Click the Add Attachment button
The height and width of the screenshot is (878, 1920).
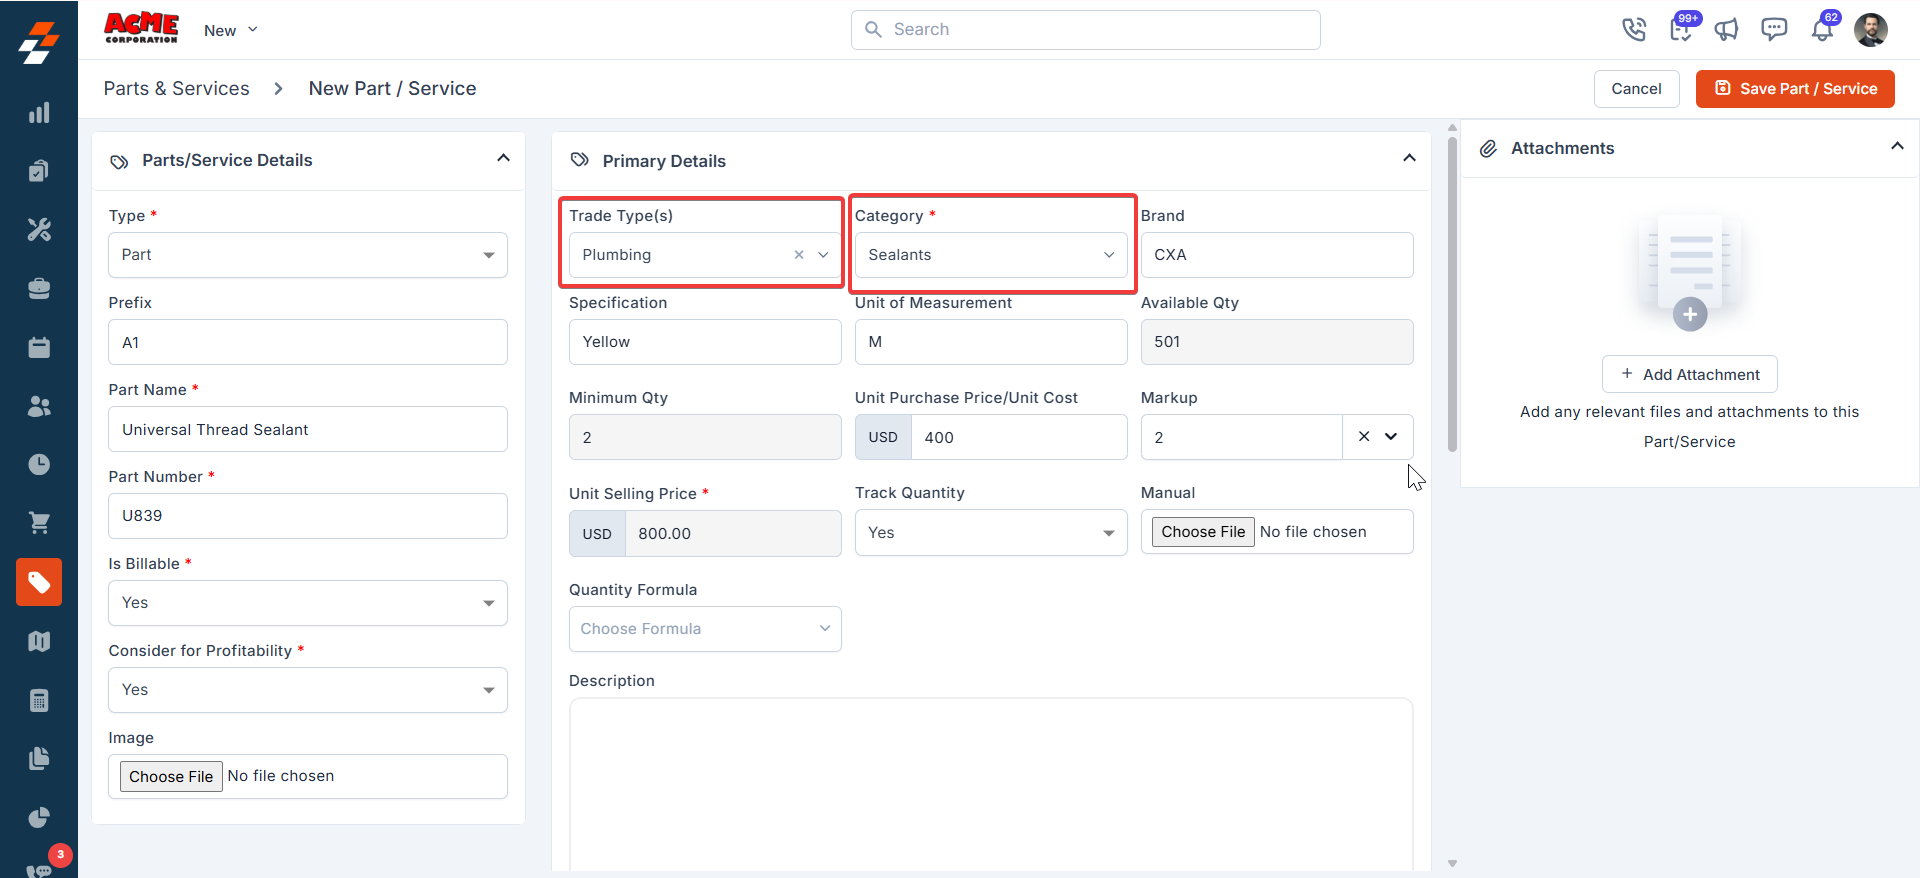point(1690,374)
